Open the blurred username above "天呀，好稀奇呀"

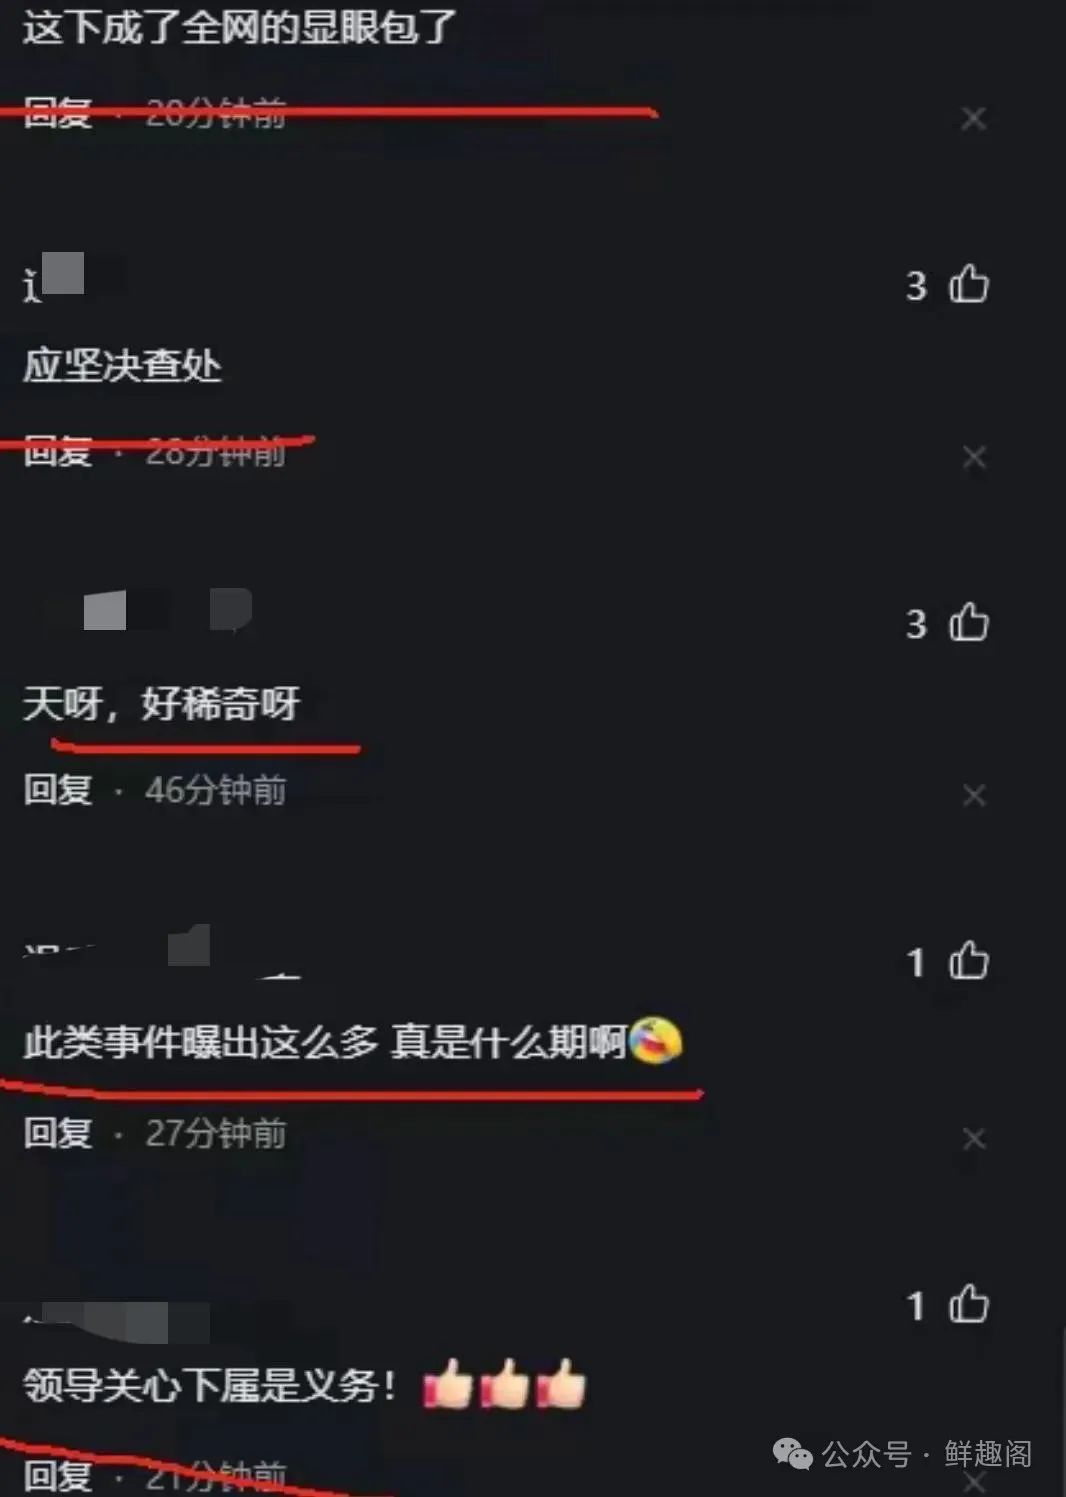tap(166, 610)
